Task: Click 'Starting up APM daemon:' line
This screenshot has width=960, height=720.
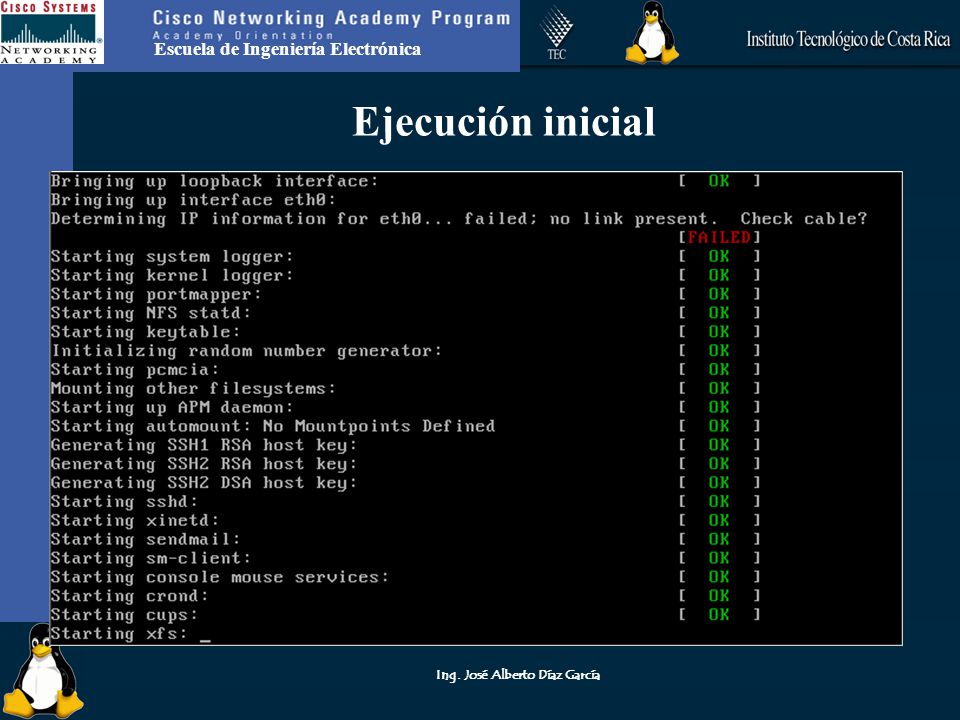Action: [172, 407]
